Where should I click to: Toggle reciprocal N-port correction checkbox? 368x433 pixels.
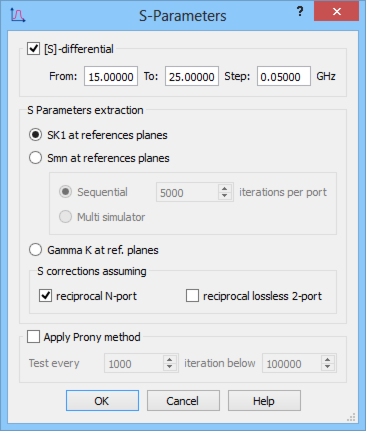45,296
